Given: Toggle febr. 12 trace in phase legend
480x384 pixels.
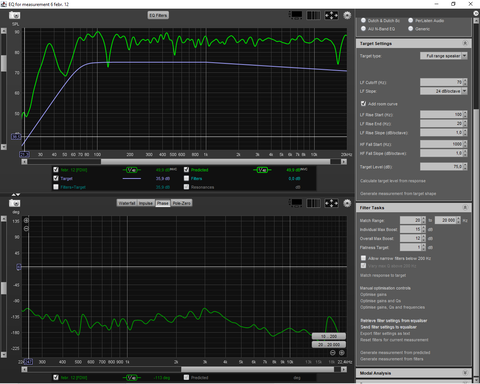Looking at the screenshot, I should (x=56, y=377).
